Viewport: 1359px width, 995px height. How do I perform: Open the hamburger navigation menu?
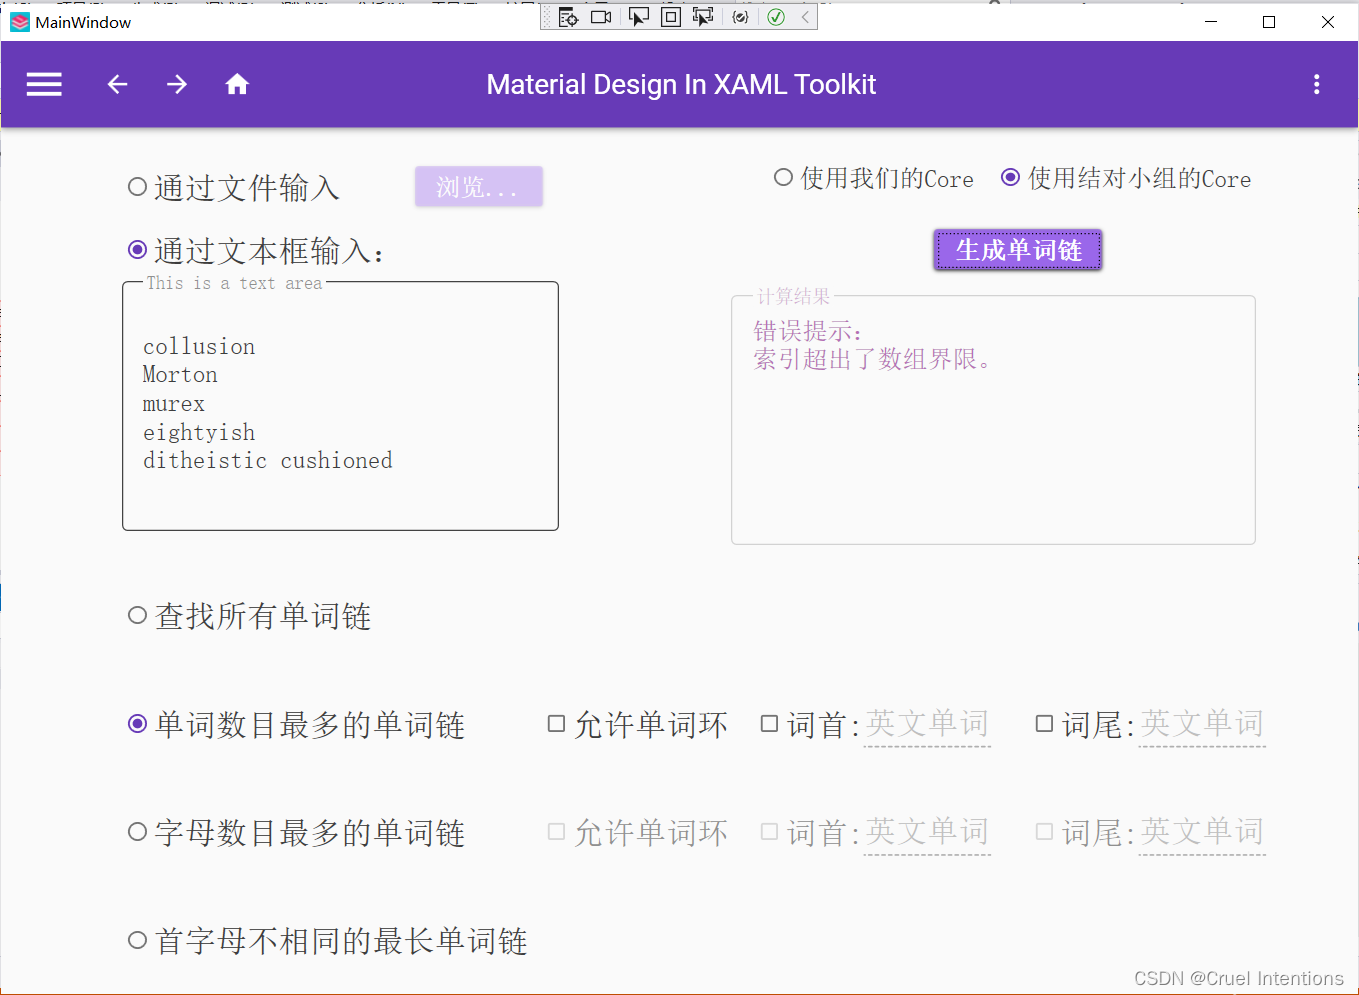(44, 84)
